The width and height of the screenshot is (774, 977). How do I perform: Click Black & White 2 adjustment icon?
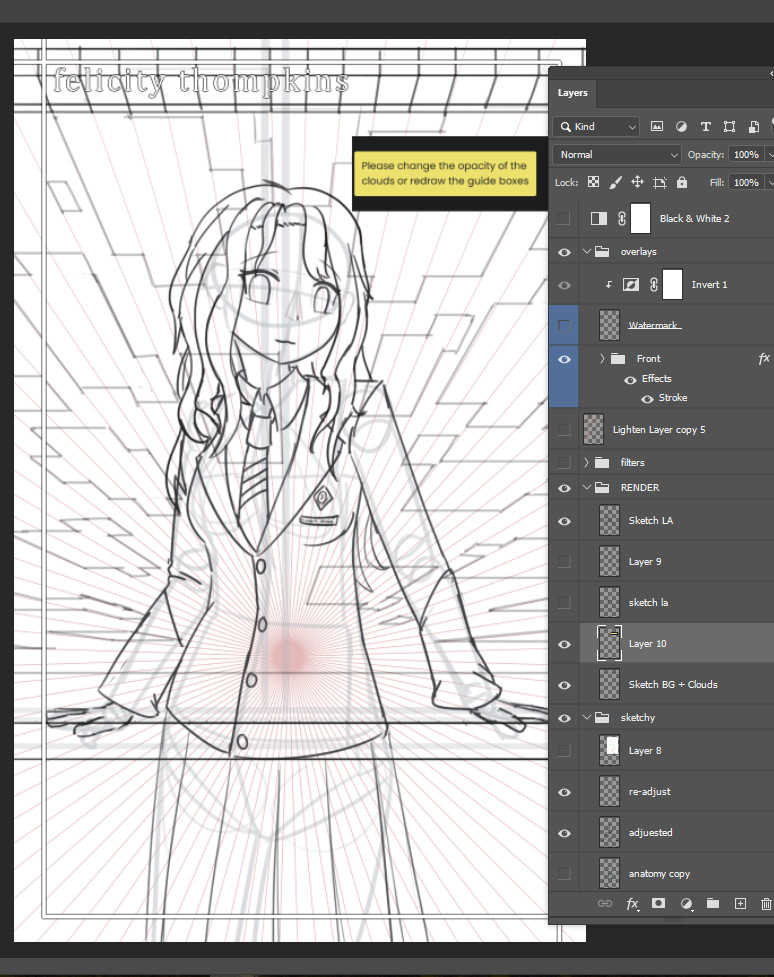pyautogui.click(x=599, y=218)
